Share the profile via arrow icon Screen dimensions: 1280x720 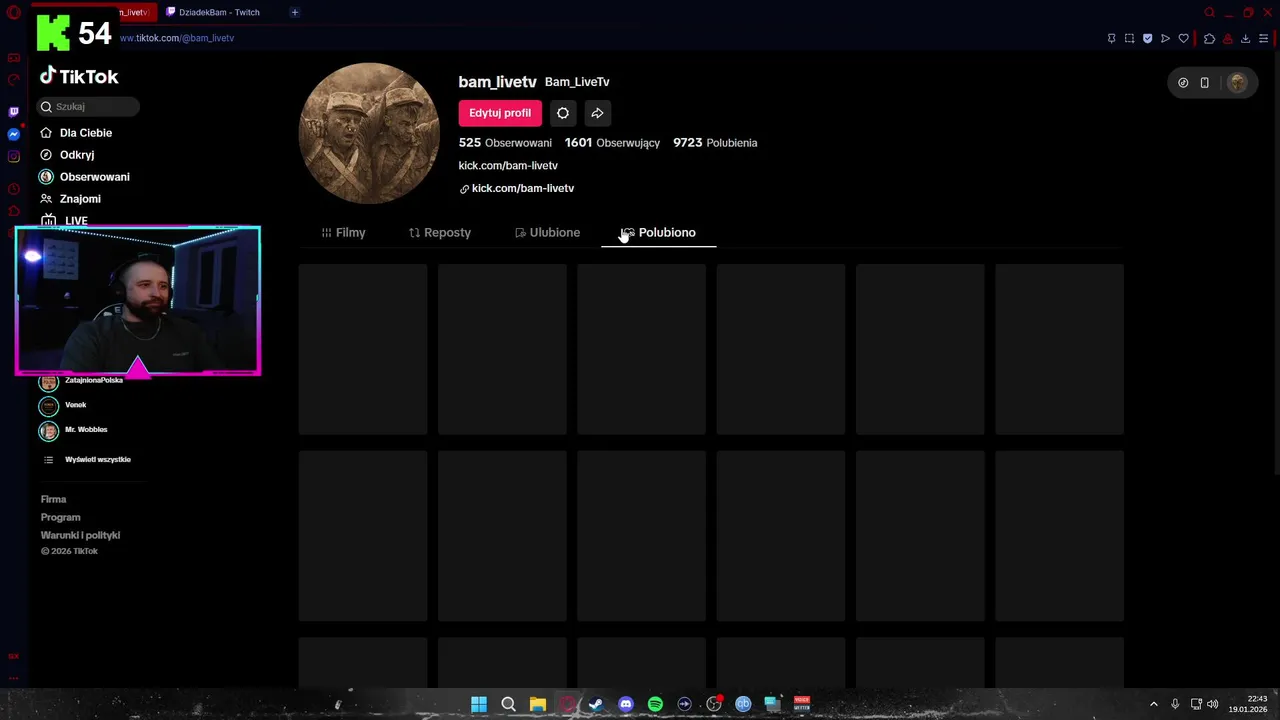(597, 113)
